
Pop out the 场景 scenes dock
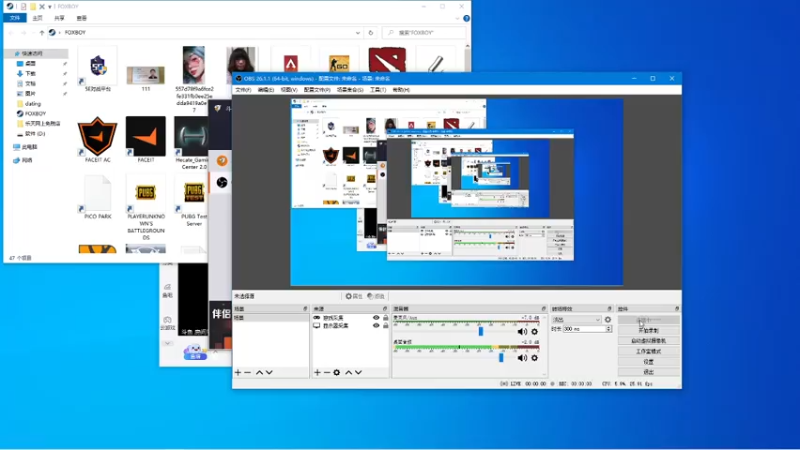(306, 309)
